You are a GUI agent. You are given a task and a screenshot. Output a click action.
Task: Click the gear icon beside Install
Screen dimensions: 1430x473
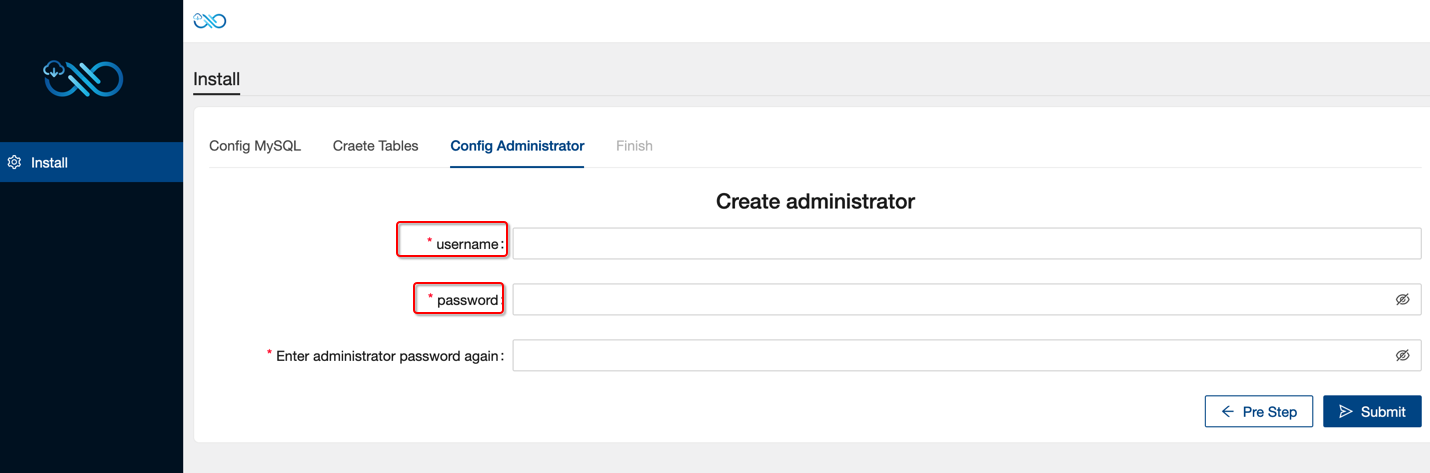point(15,162)
